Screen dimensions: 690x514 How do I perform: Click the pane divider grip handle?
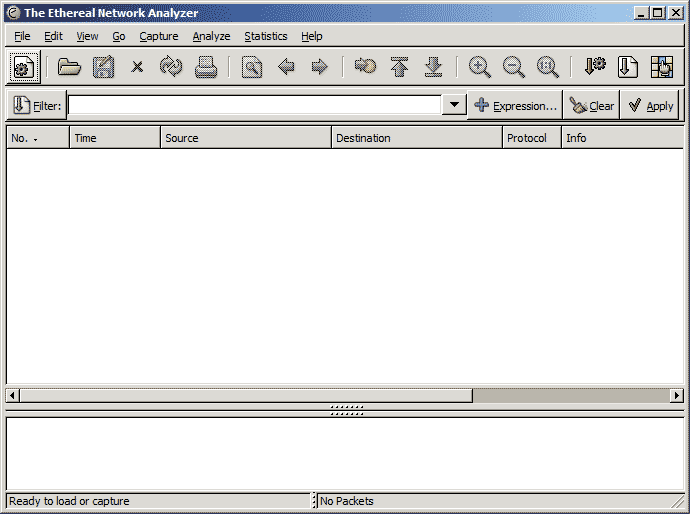click(x=347, y=410)
